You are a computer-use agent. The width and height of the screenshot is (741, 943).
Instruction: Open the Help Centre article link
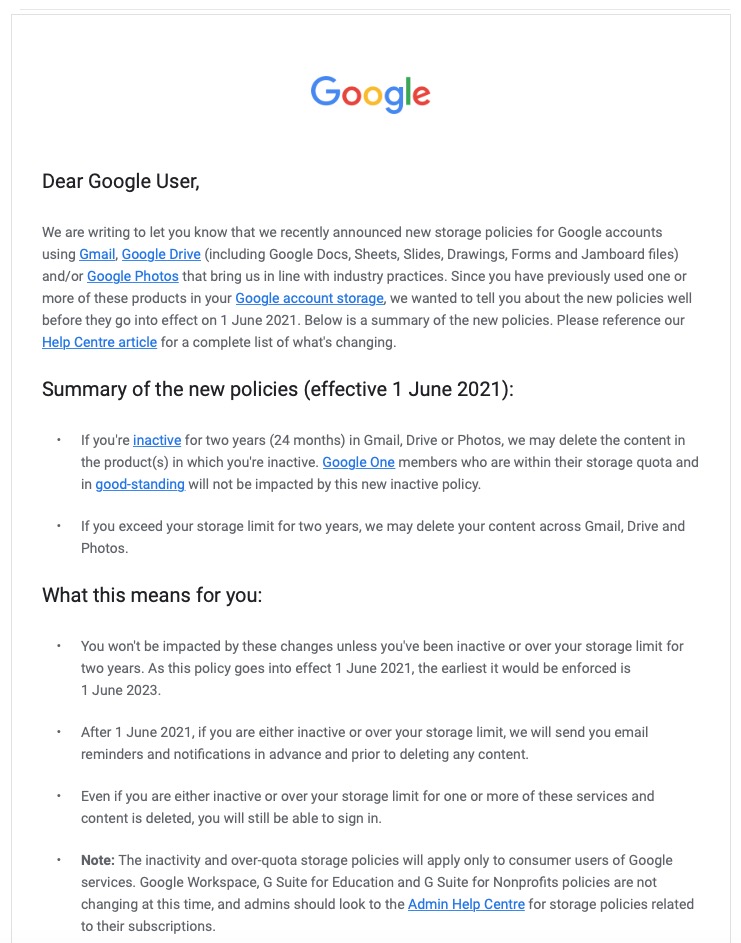[x=99, y=342]
